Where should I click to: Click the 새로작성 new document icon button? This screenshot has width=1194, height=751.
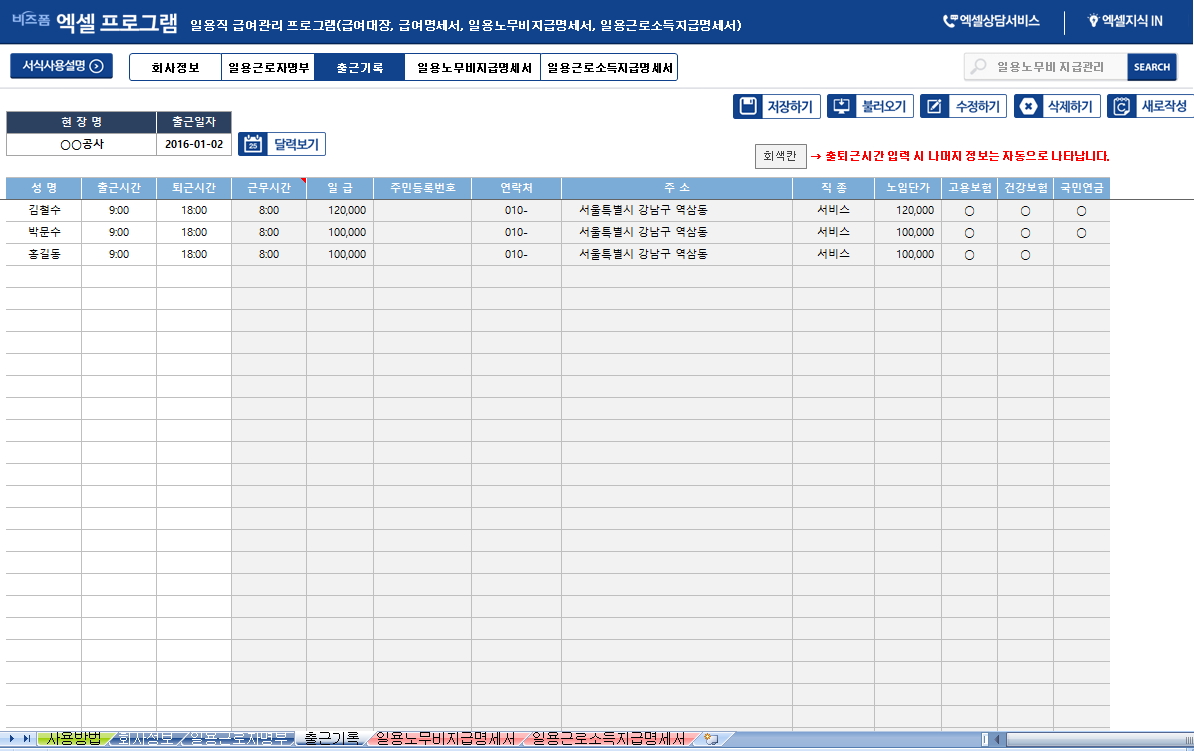(1122, 107)
